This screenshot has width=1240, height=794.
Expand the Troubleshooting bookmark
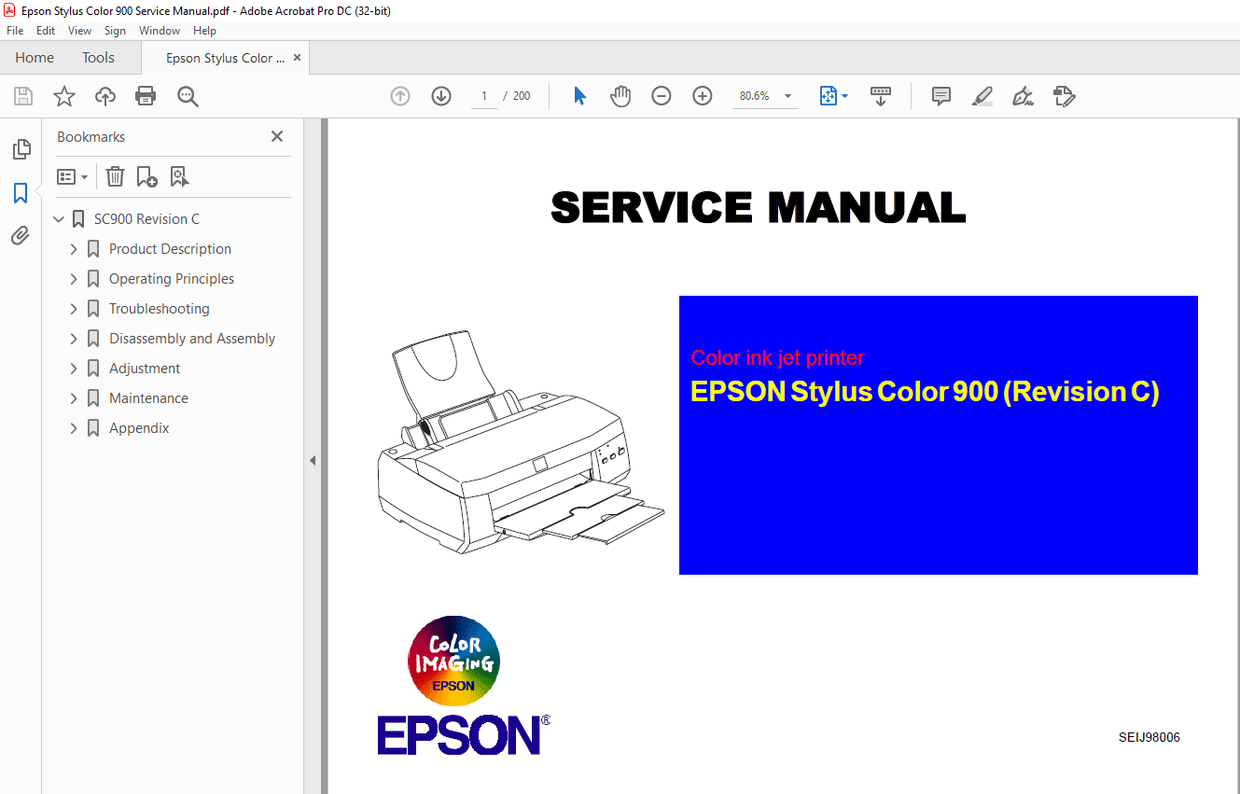coord(73,308)
